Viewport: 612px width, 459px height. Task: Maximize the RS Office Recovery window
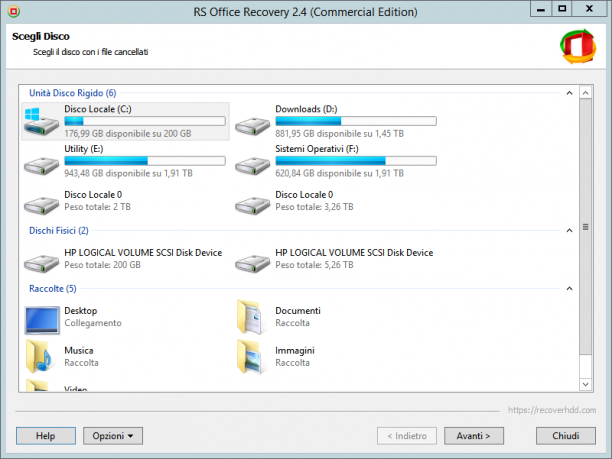[562, 9]
